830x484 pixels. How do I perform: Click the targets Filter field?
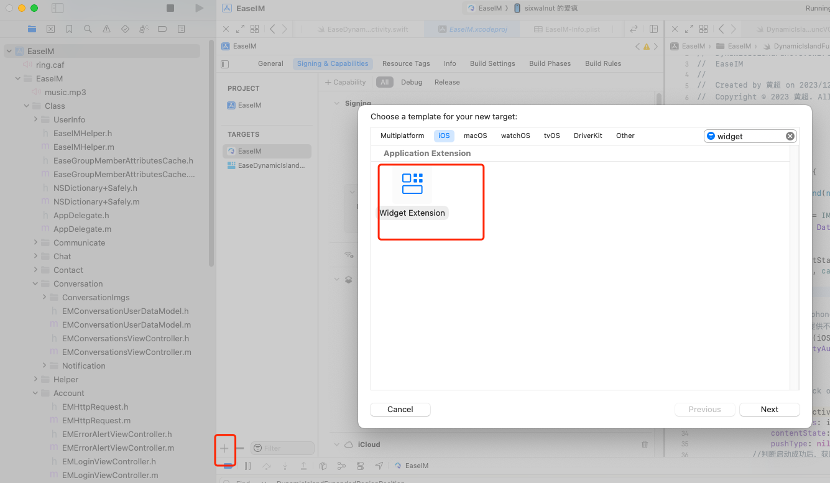[x=282, y=449]
